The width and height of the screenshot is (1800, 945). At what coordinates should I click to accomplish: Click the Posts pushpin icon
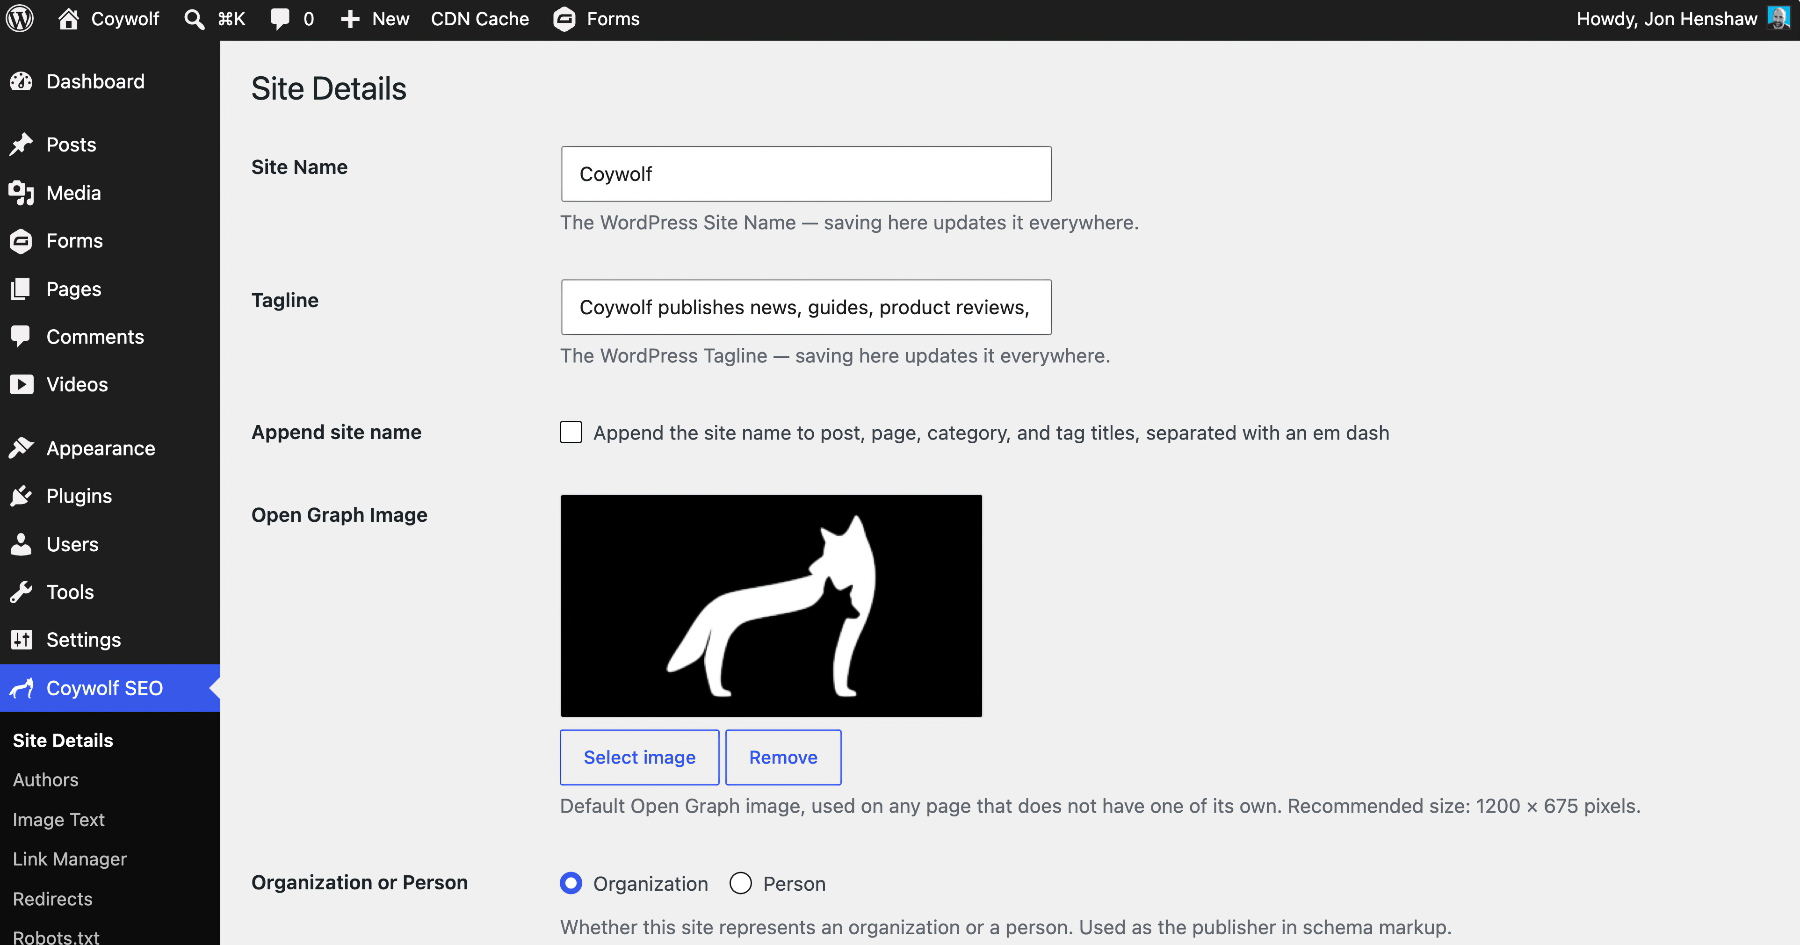point(21,145)
